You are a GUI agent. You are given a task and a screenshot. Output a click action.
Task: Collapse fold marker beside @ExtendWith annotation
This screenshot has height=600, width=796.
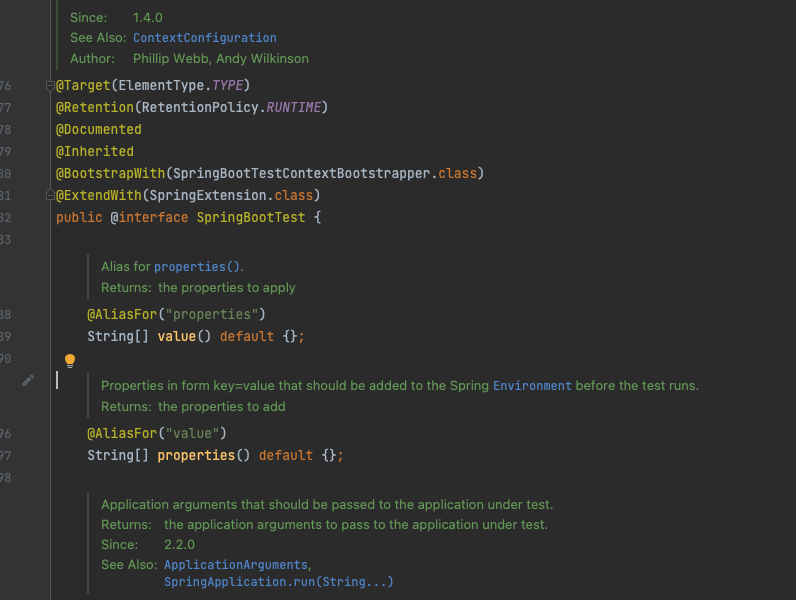click(50, 195)
